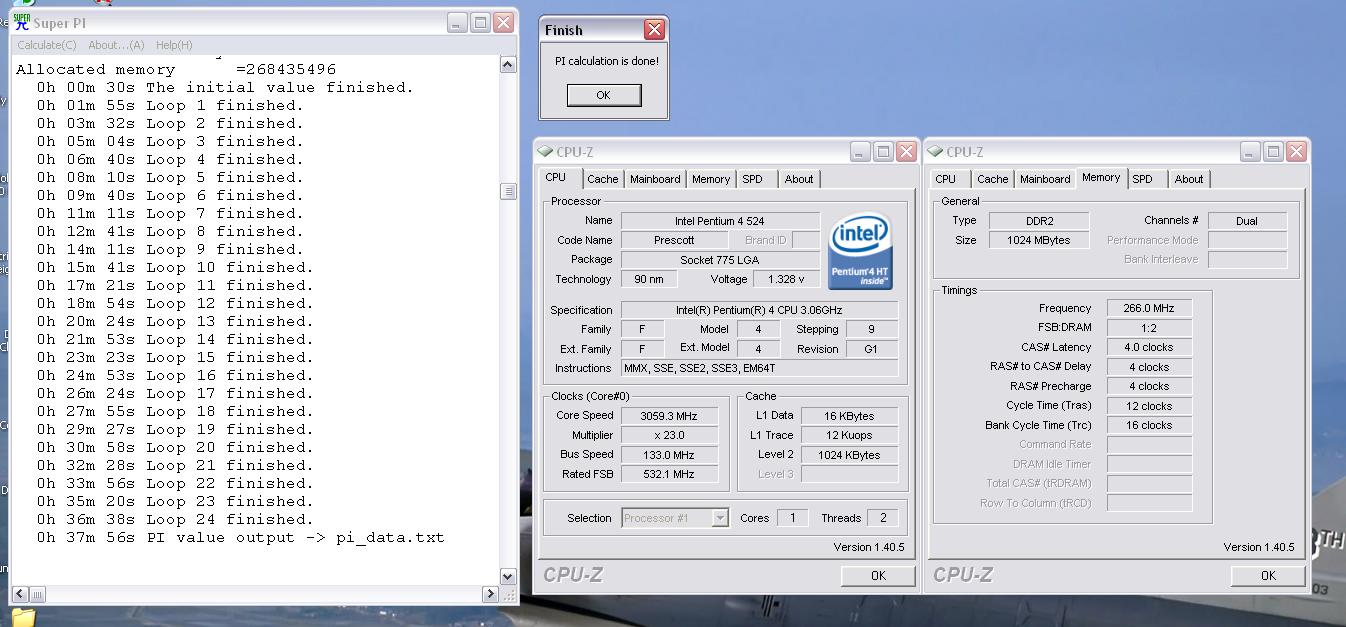Maximize the left CPU-Z window
The width and height of the screenshot is (1346, 627).
(883, 152)
